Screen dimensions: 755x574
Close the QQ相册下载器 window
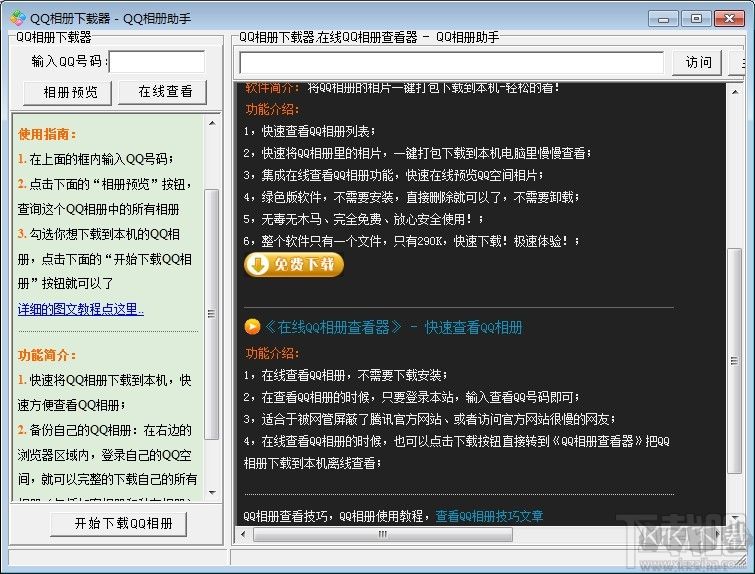729,19
